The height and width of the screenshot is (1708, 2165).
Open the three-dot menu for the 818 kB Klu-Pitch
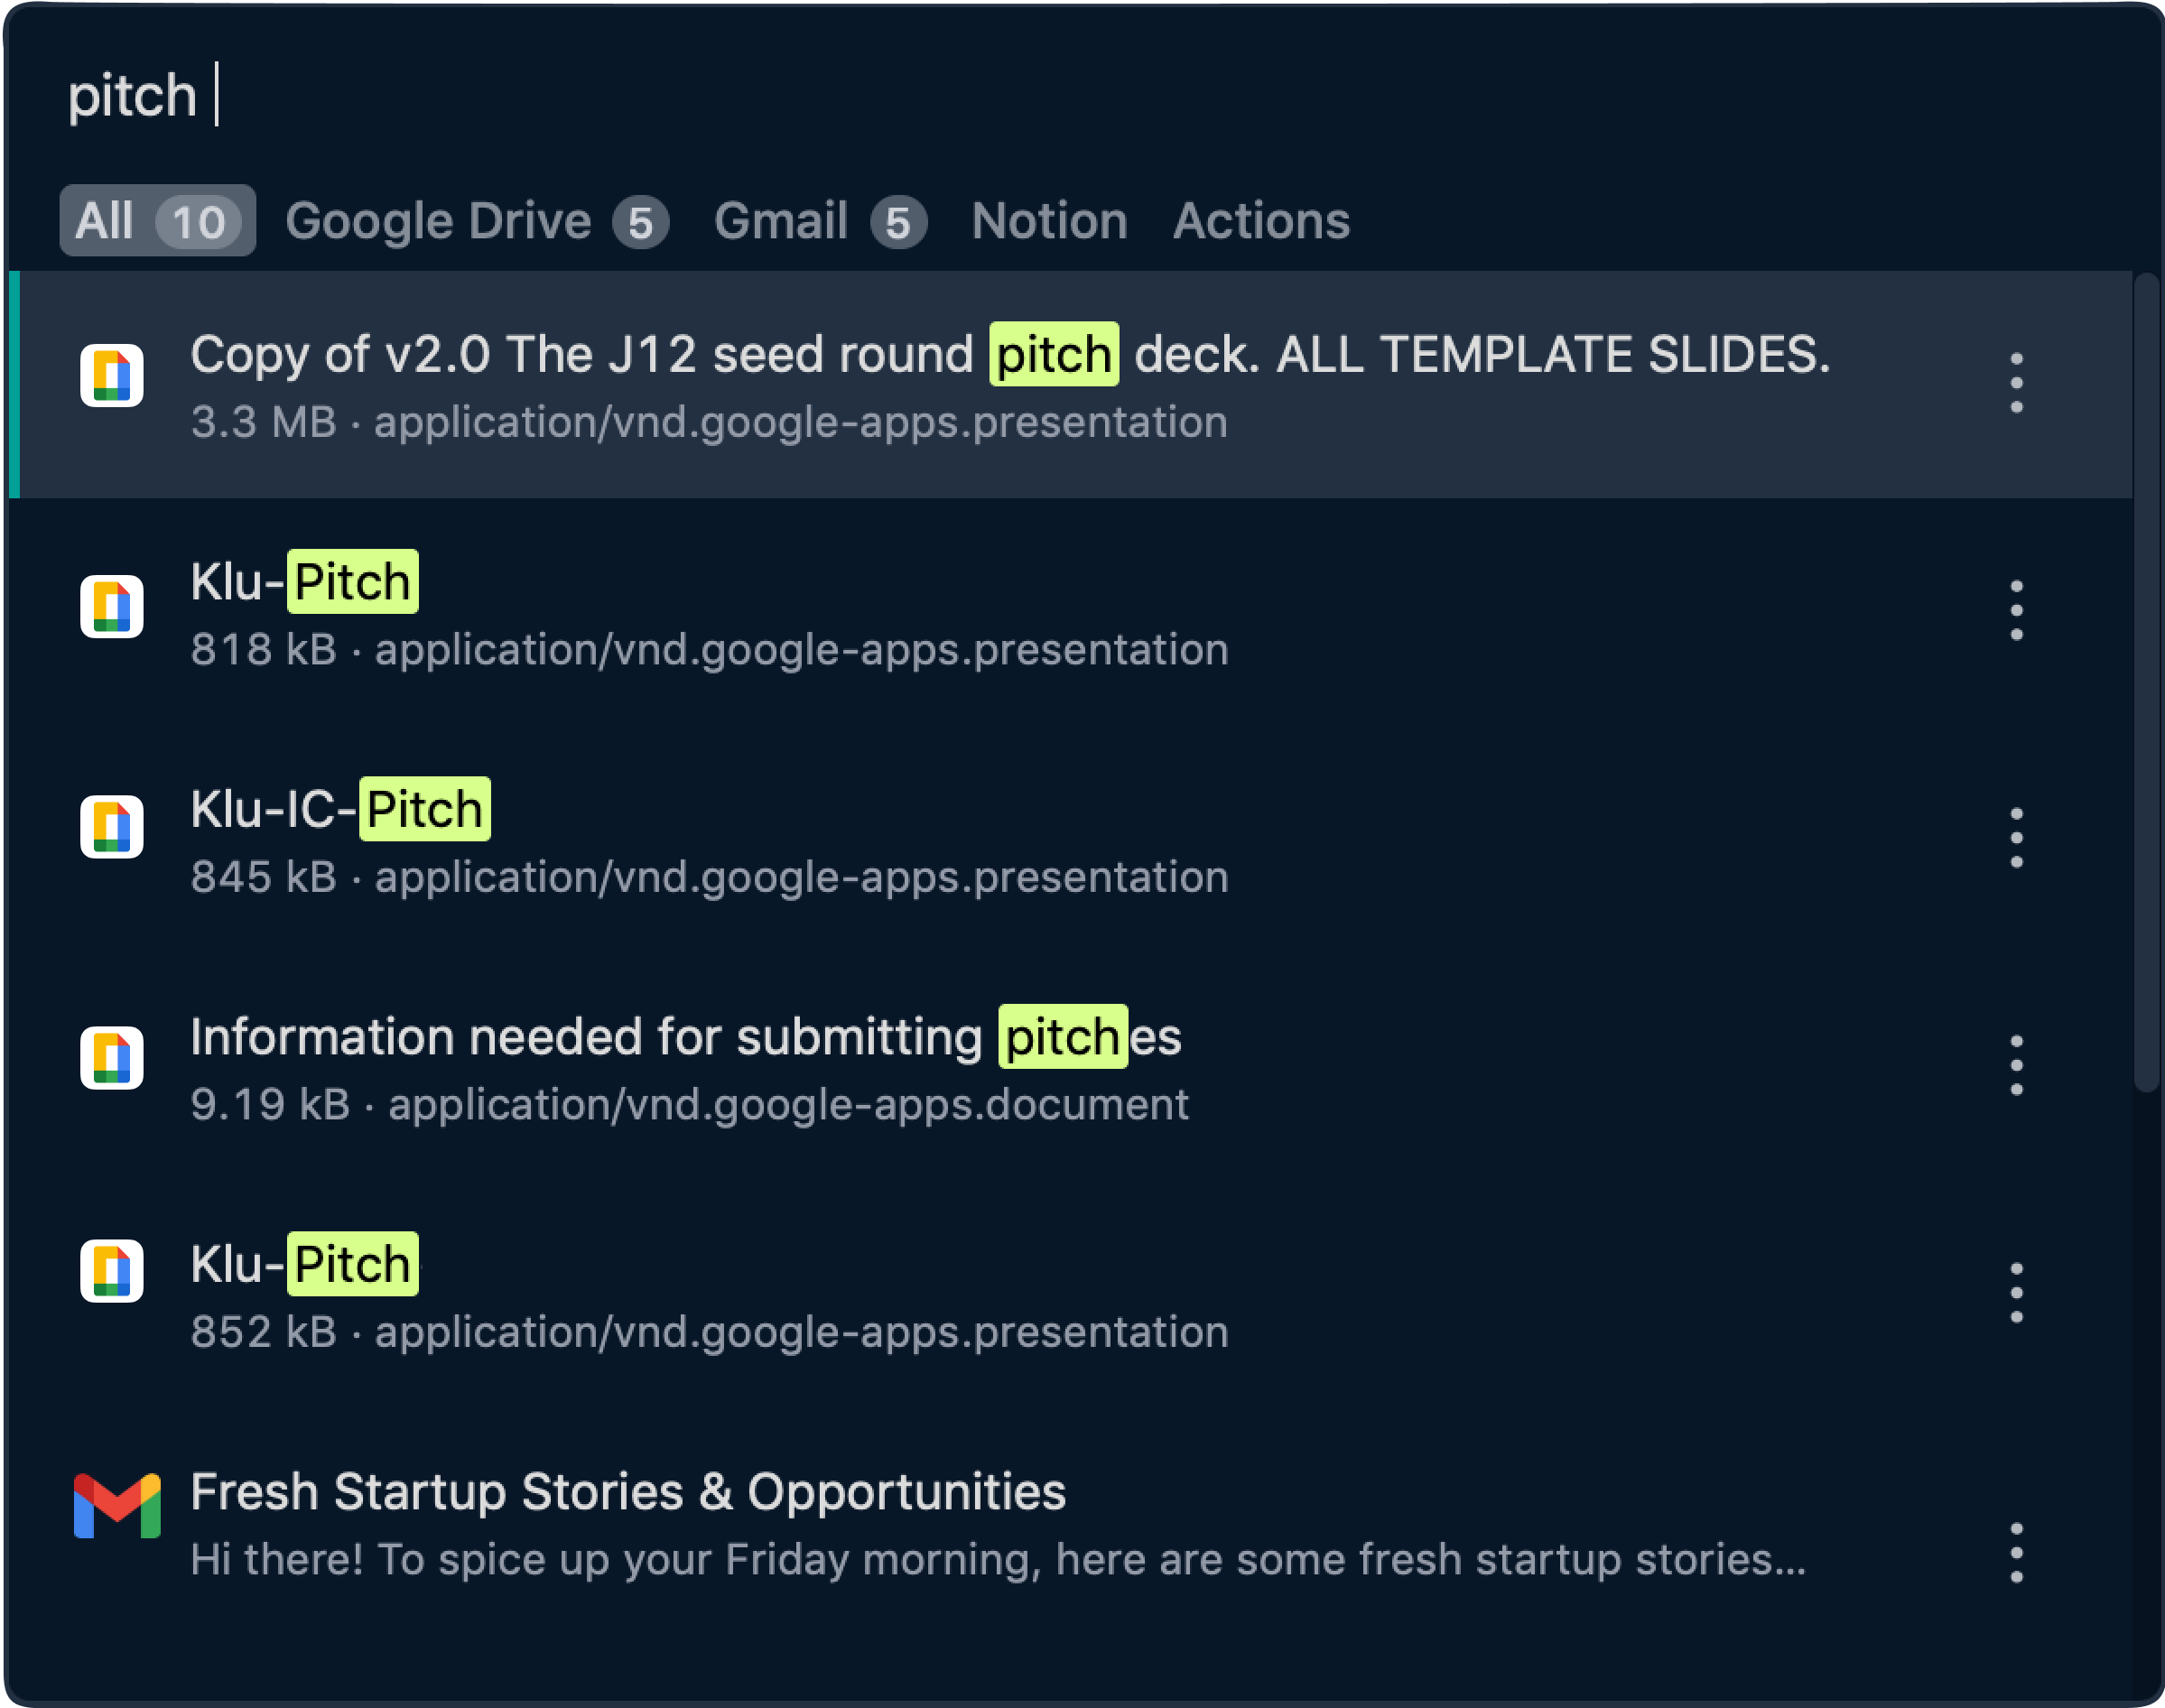2015,610
